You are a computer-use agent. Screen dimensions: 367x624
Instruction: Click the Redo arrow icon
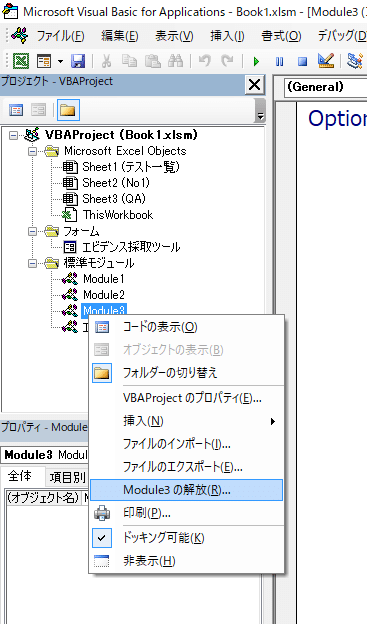(227, 61)
